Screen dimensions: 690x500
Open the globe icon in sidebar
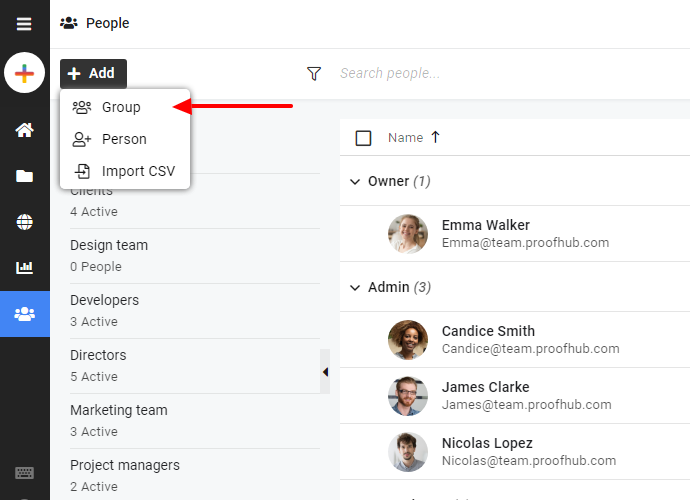(x=24, y=222)
